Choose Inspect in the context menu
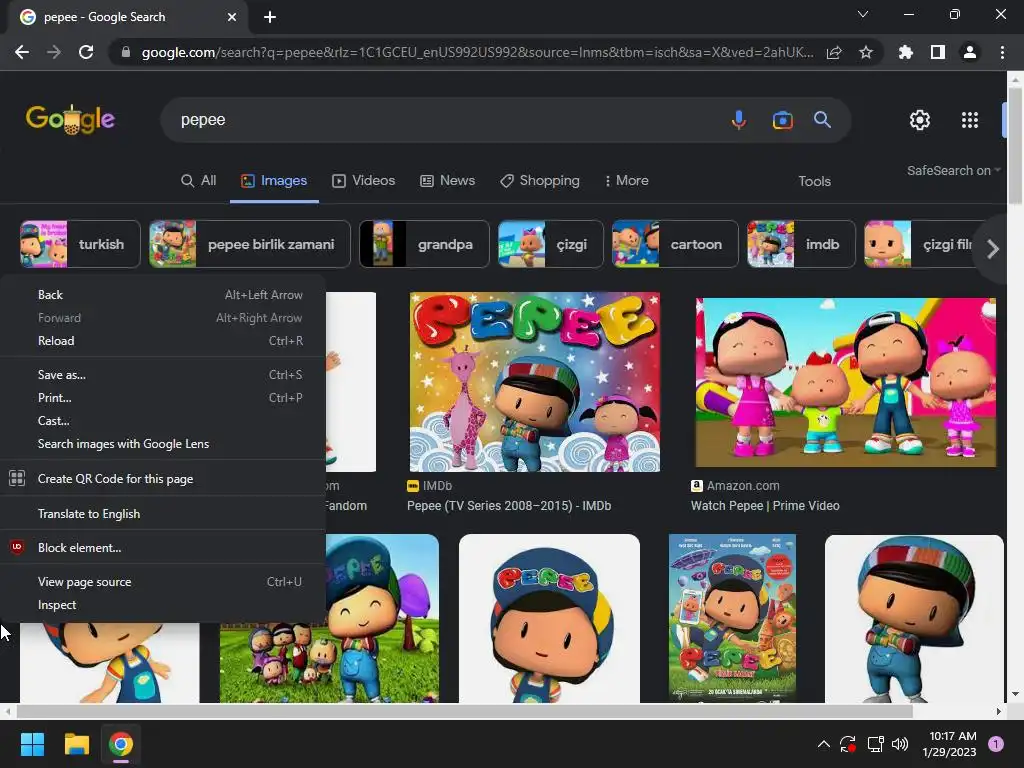 coord(163,605)
